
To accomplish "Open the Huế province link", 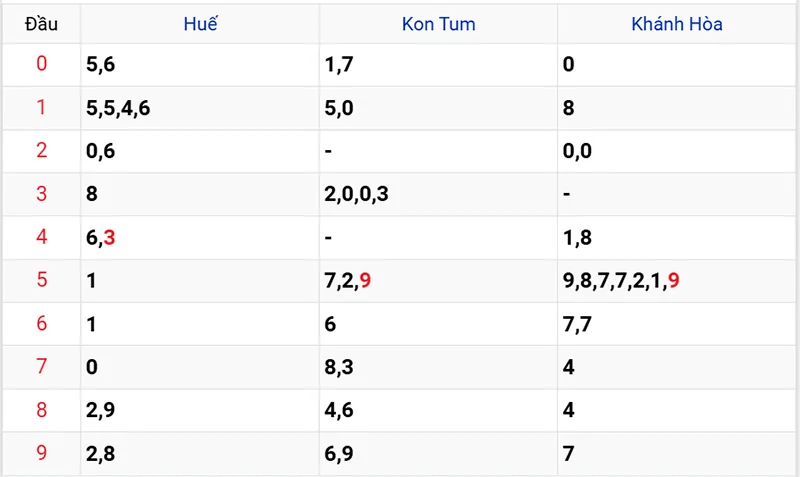I will click(x=200, y=24).
